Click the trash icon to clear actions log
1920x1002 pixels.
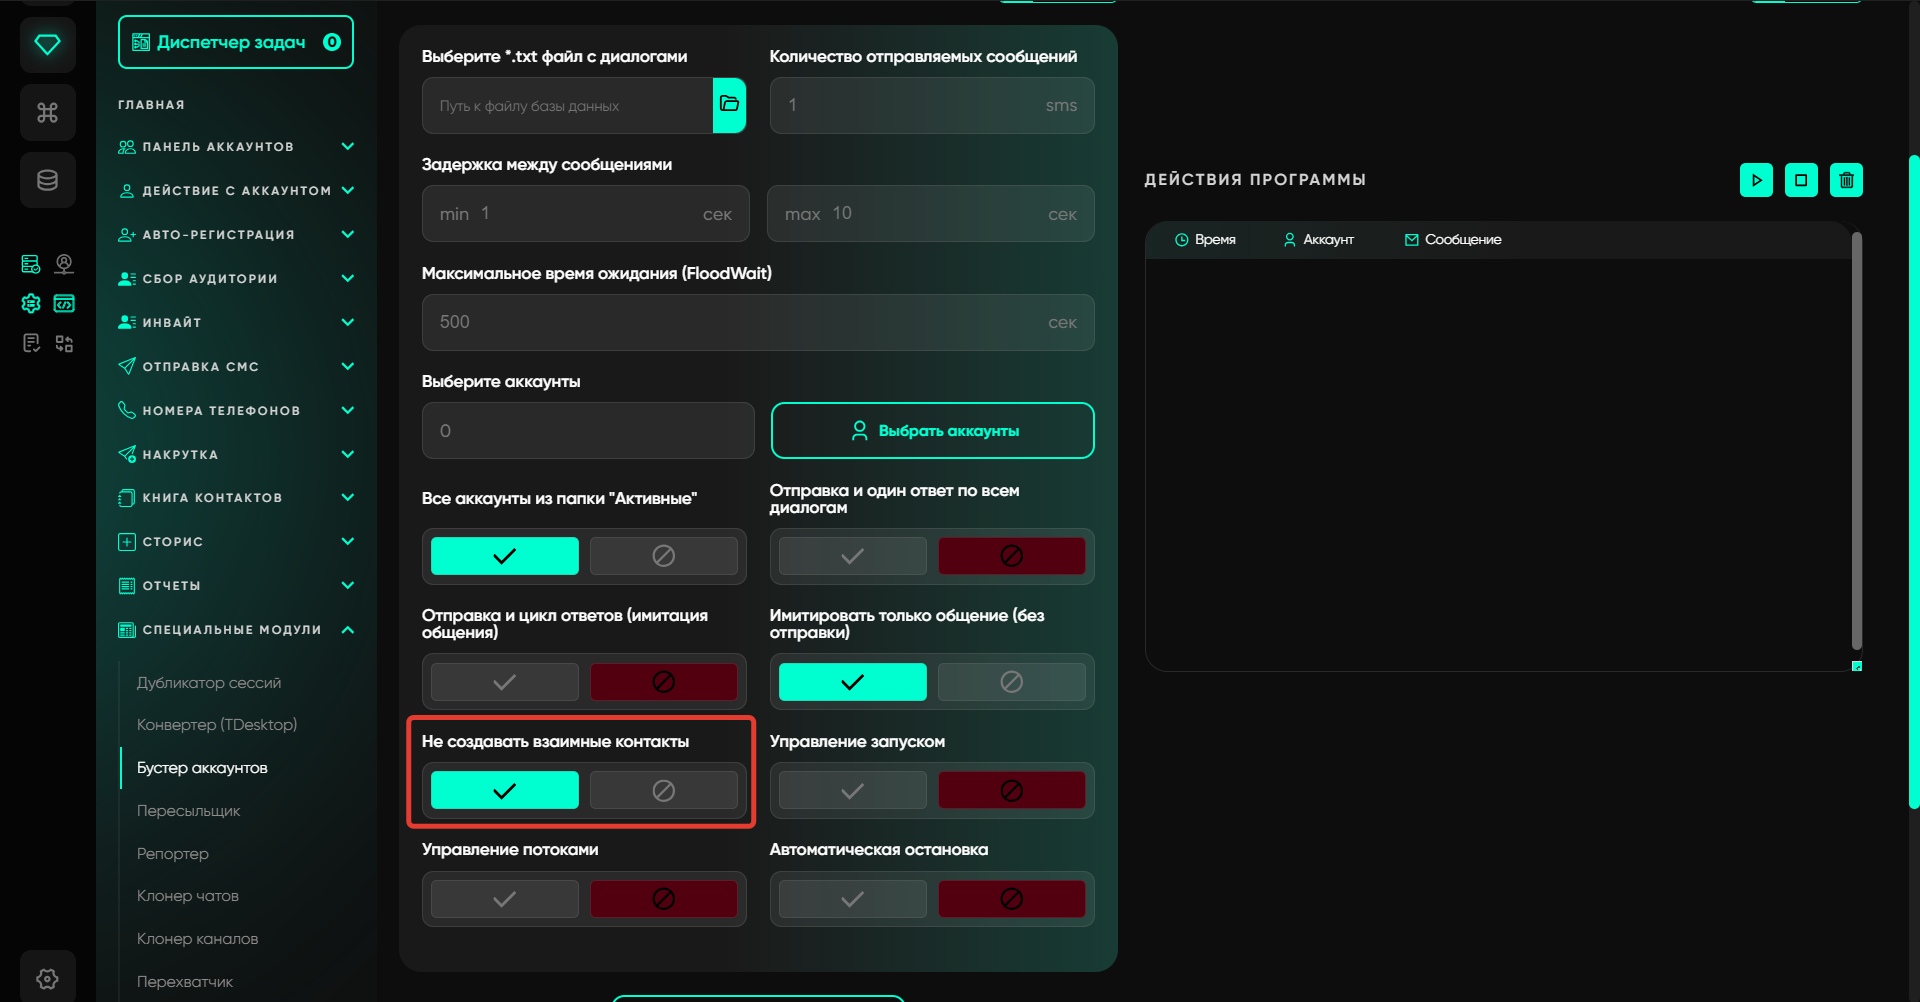tap(1846, 180)
